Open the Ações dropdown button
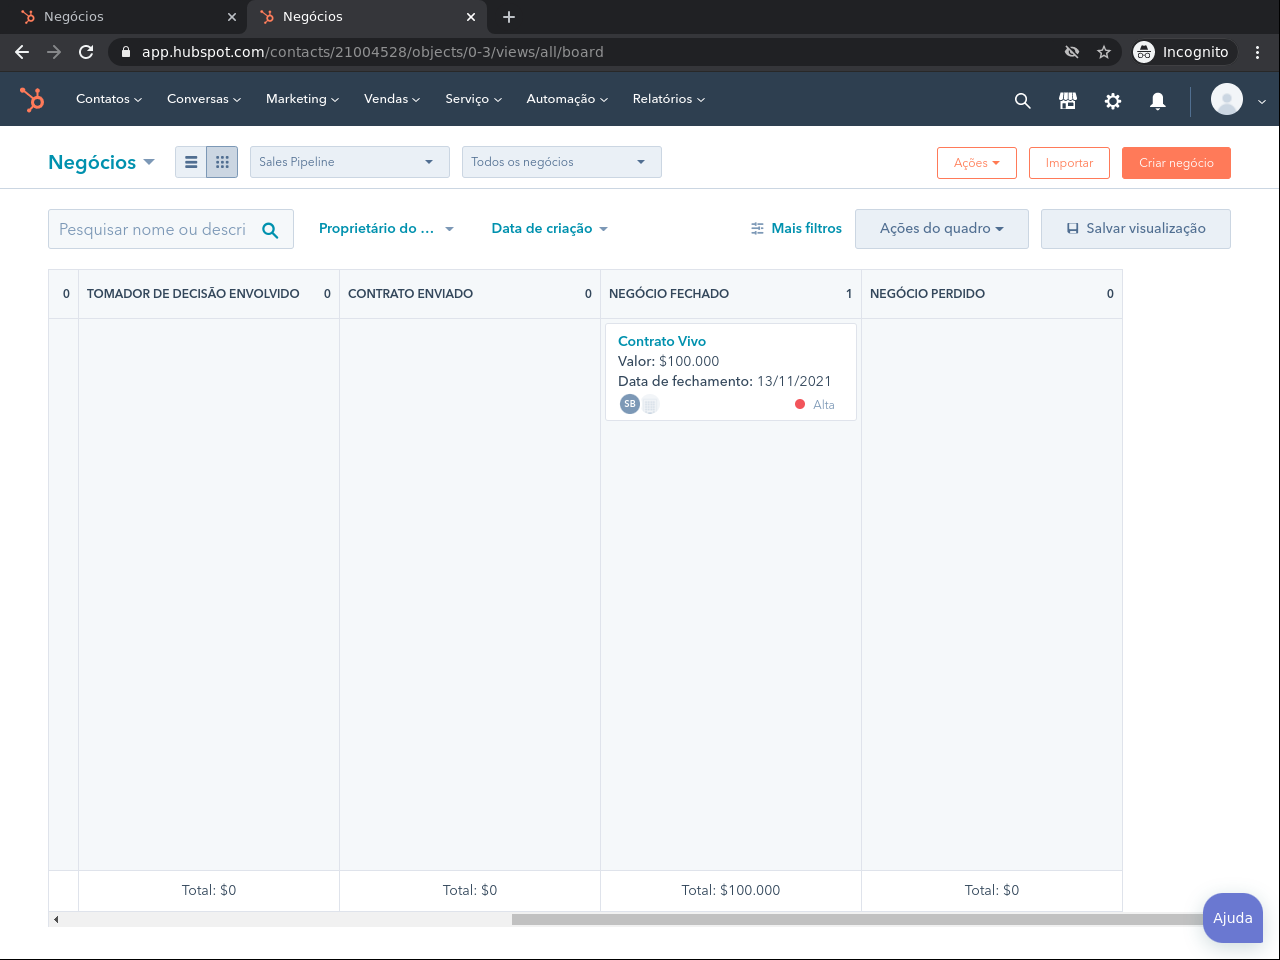 click(x=977, y=163)
